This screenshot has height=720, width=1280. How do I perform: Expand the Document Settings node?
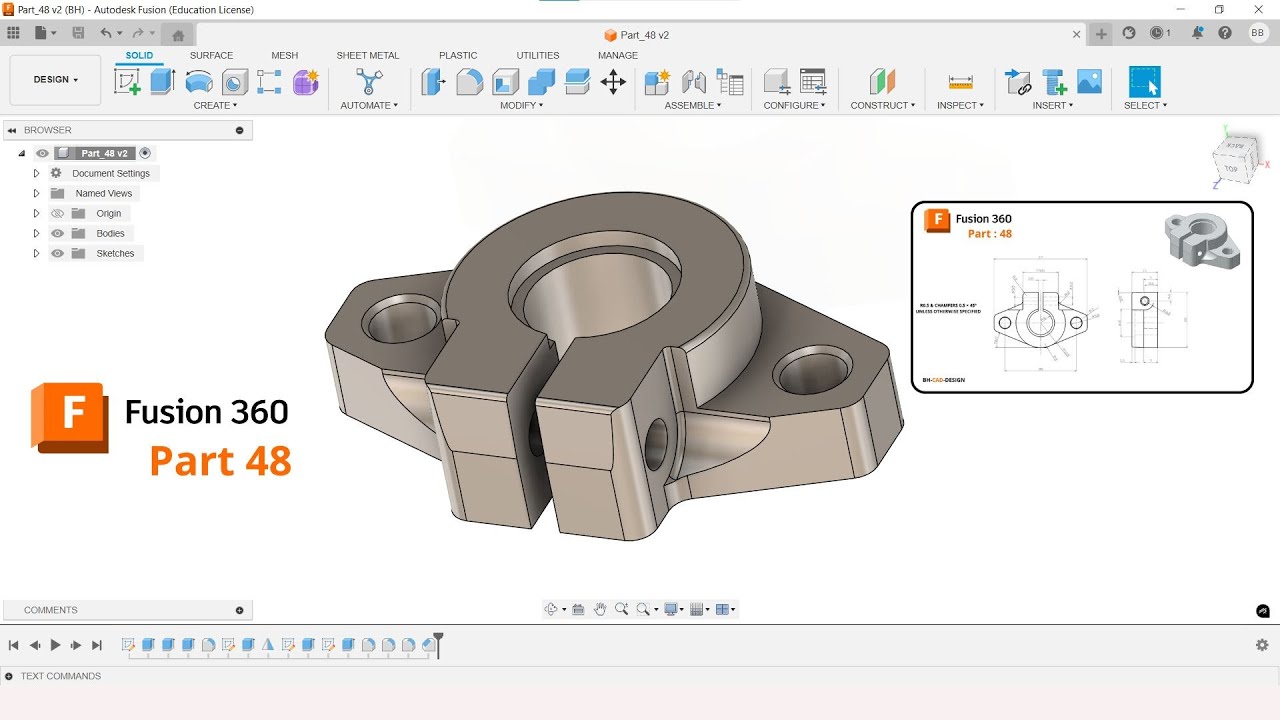coord(36,173)
